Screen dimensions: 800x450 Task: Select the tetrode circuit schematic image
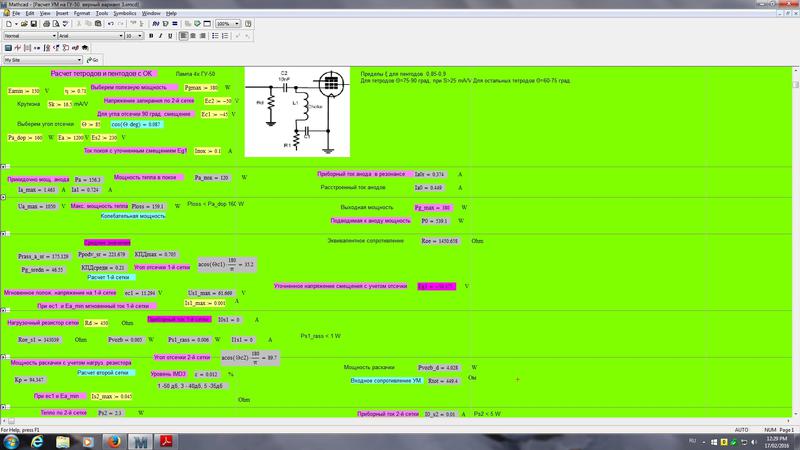297,112
